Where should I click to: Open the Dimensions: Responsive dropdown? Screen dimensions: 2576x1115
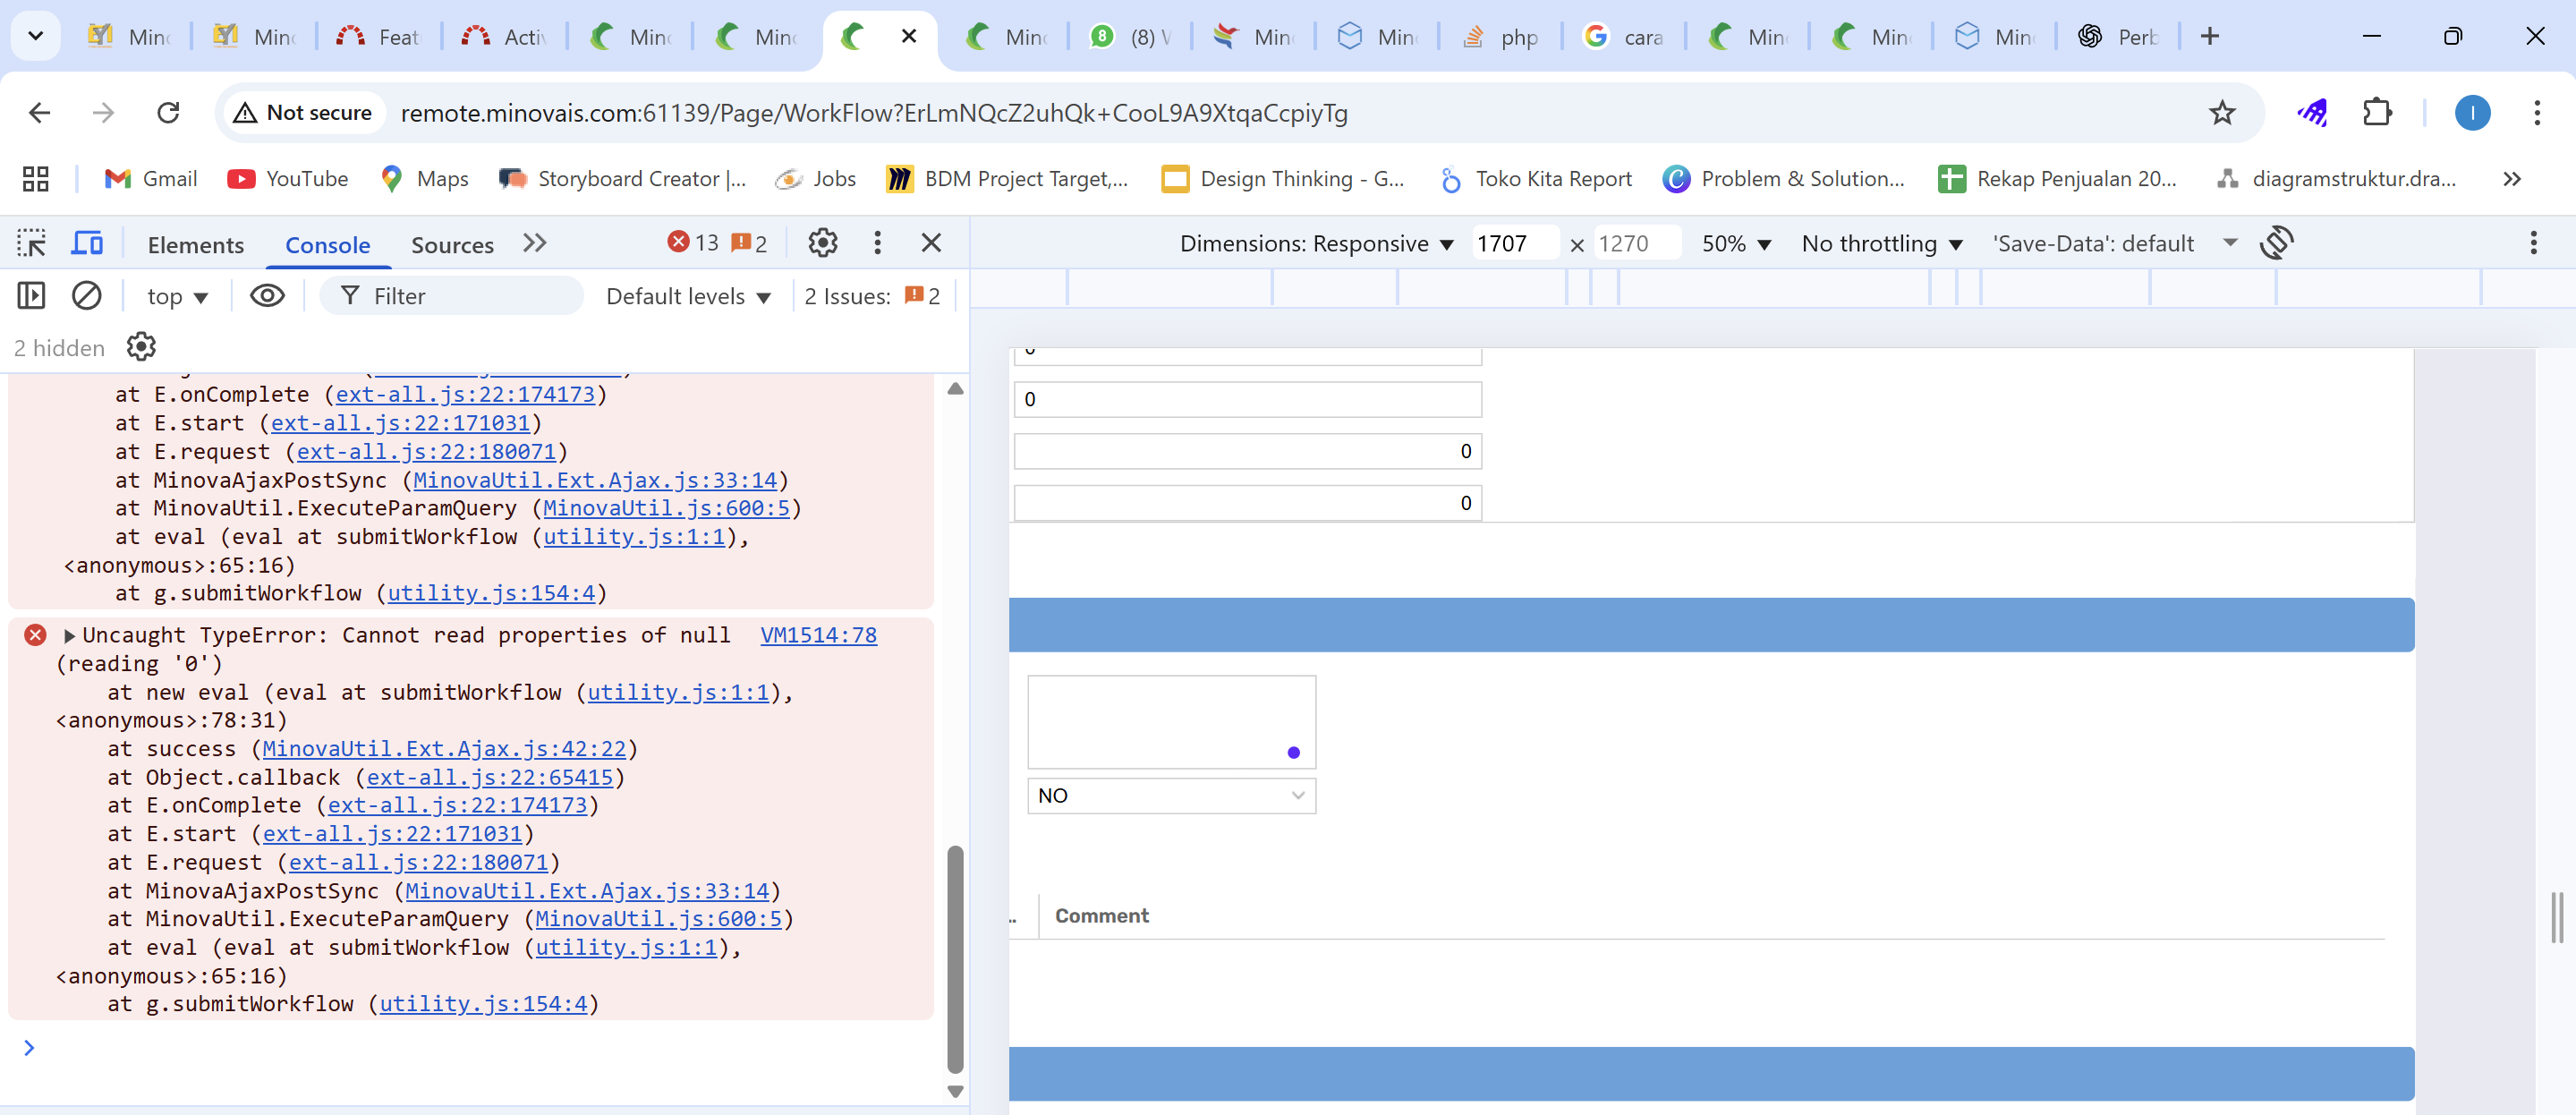coord(1316,244)
